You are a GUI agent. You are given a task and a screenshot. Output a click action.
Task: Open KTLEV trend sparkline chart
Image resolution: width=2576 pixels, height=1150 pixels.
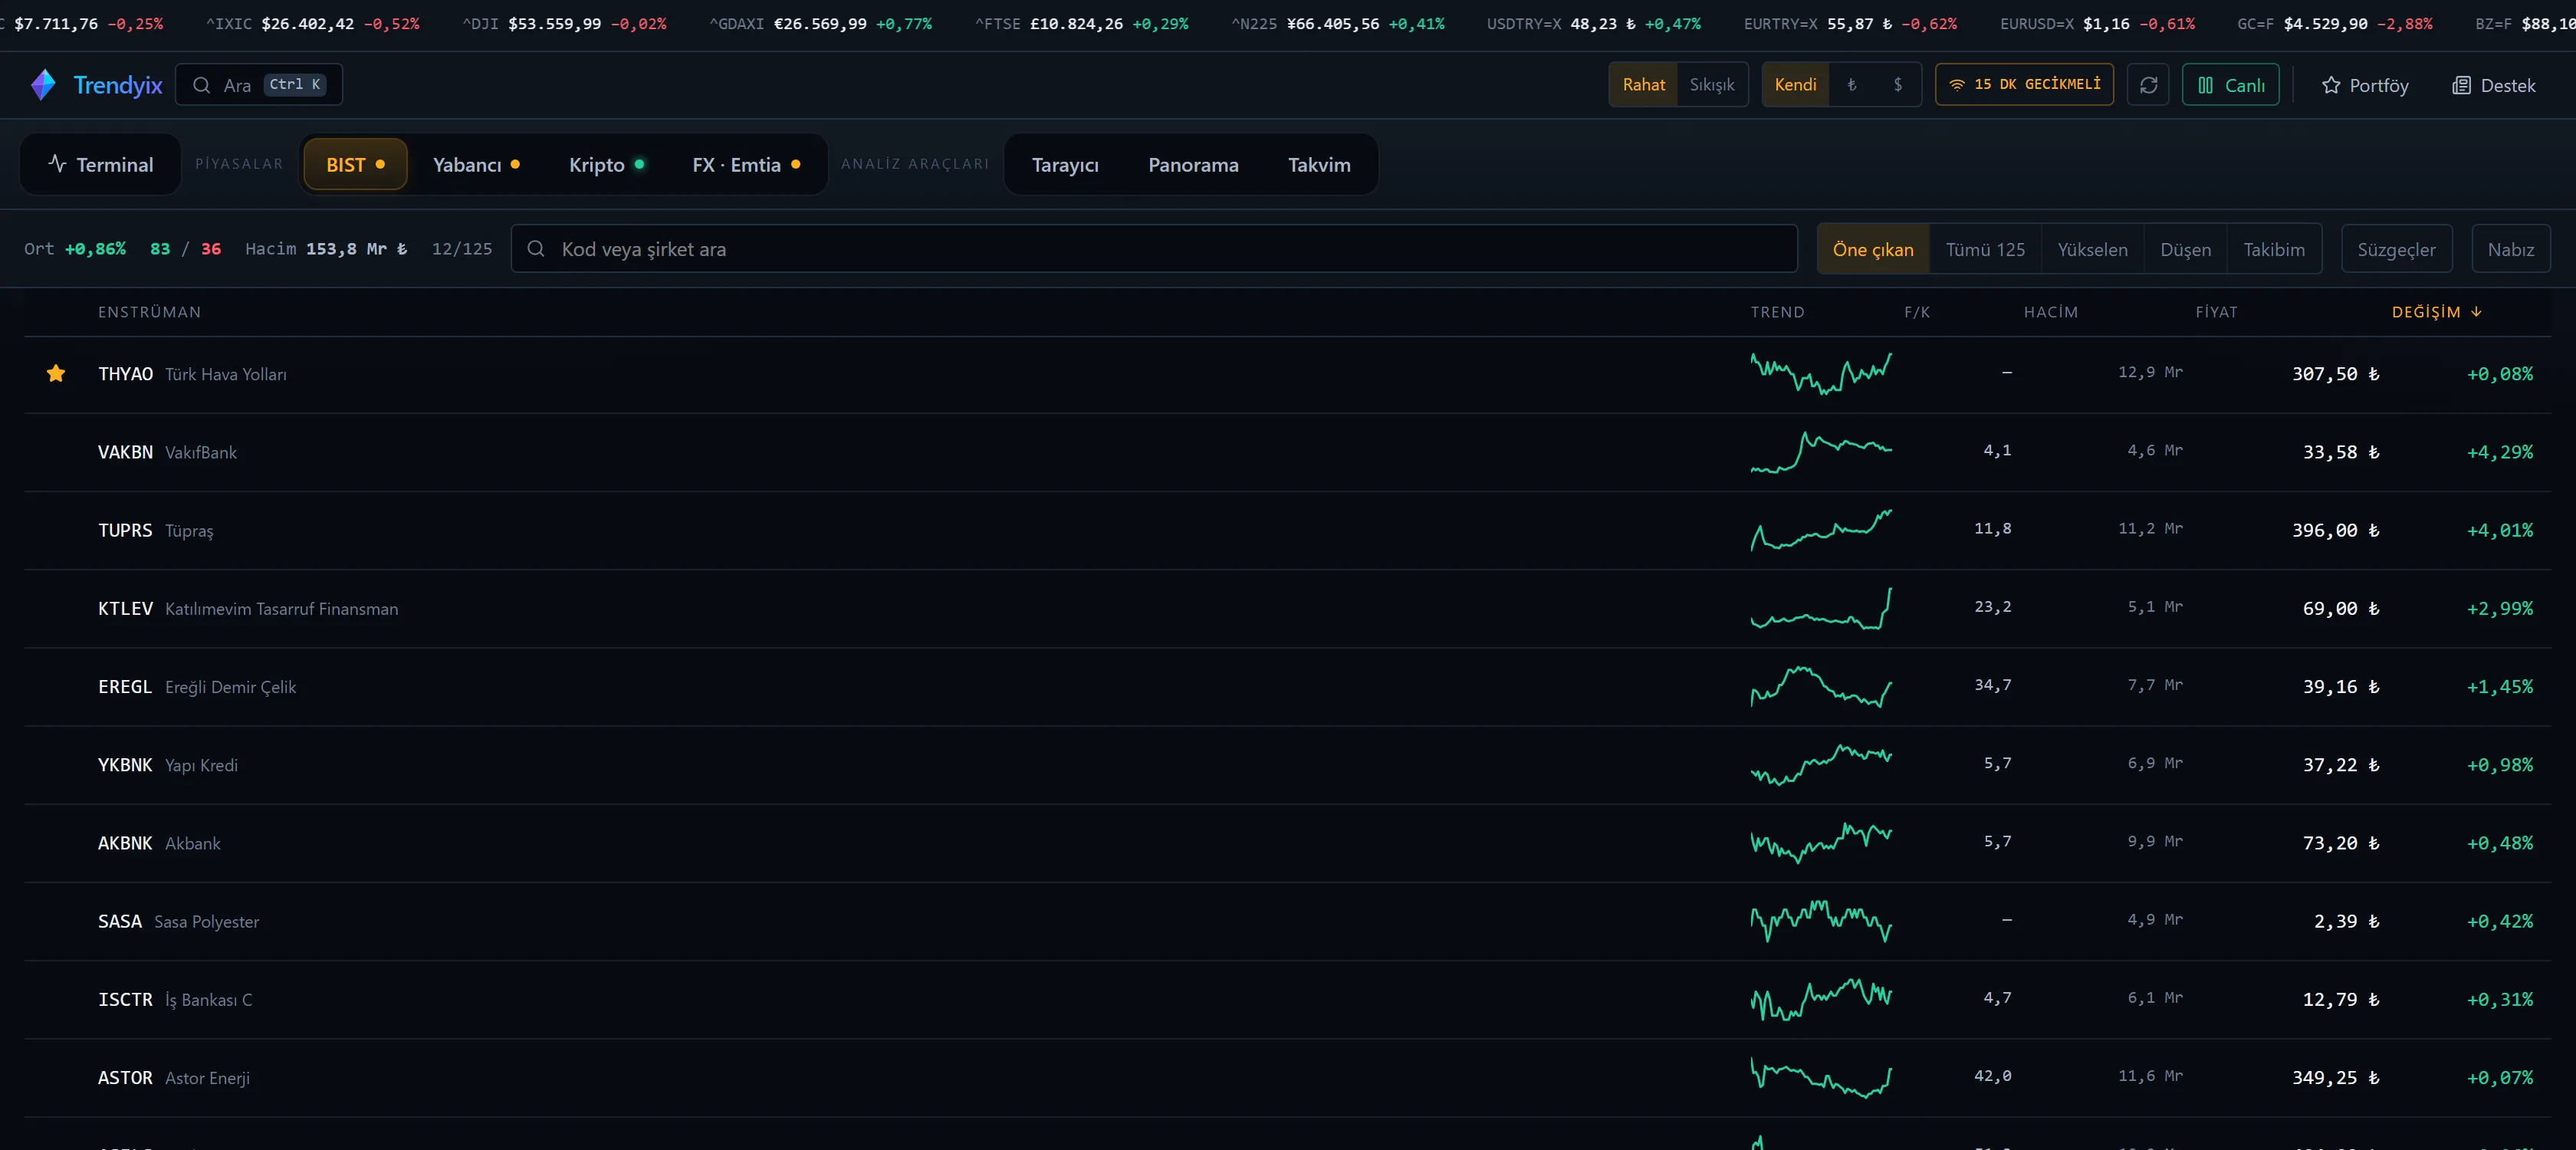1821,608
